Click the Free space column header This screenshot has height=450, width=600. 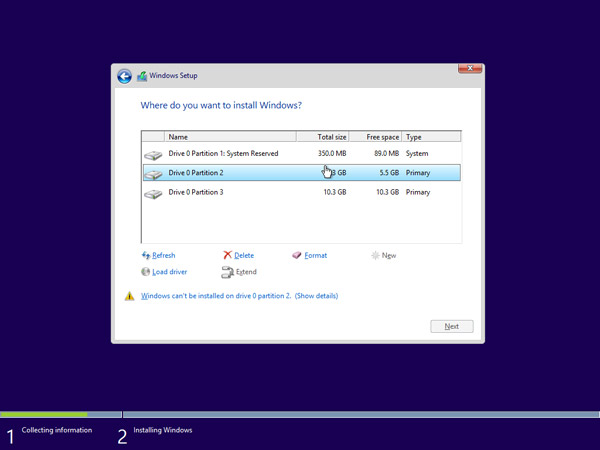coord(381,137)
